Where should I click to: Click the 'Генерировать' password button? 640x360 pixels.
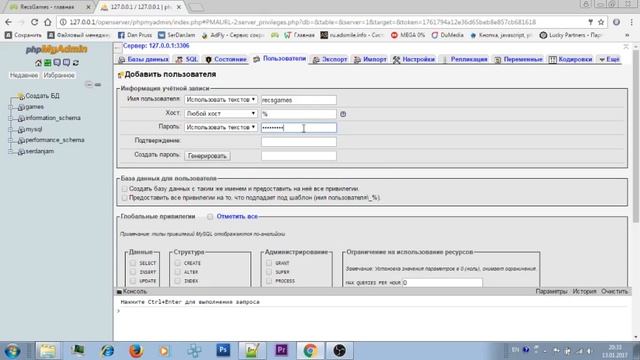(207, 156)
